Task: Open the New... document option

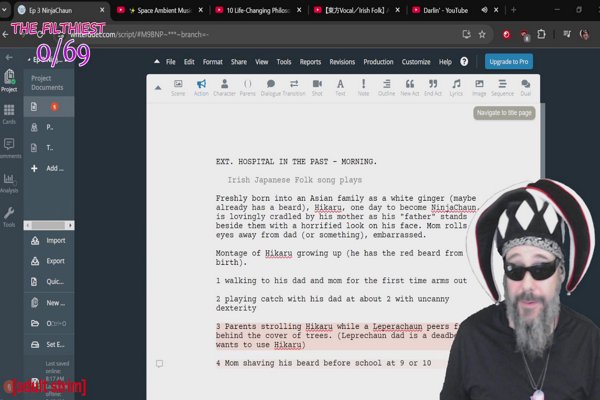Action: pyautogui.click(x=49, y=303)
